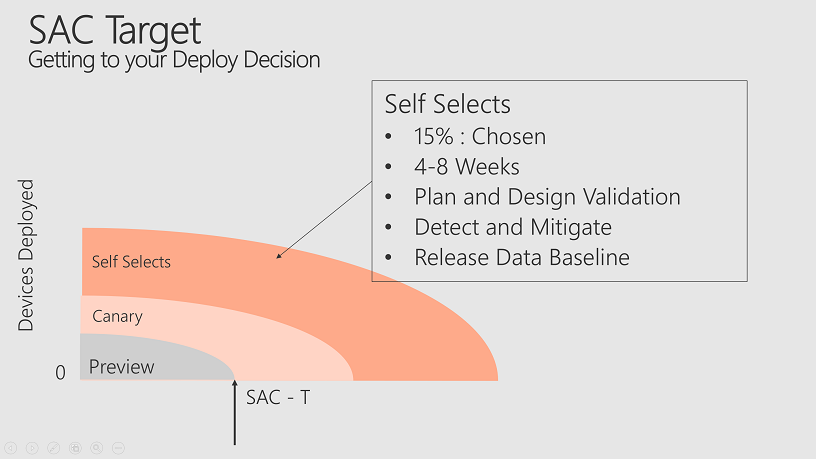This screenshot has width=816, height=459.
Task: Click the Self Selects callout heading
Action: (x=448, y=104)
